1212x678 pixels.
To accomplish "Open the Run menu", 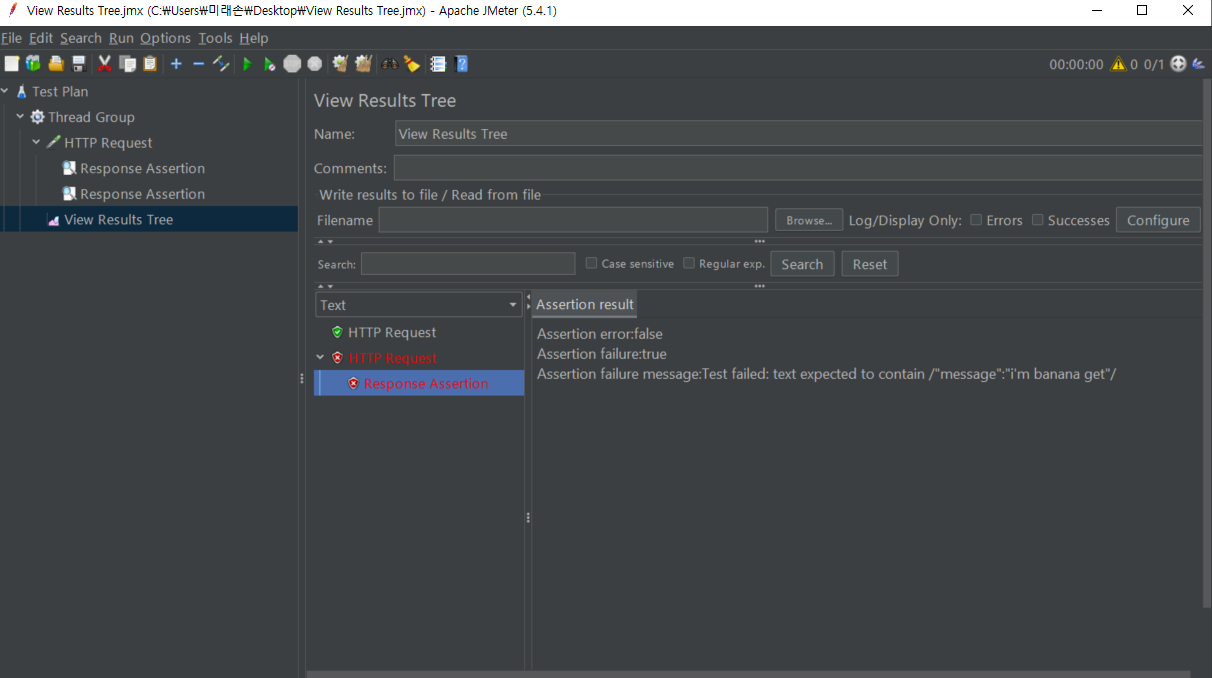I will point(121,38).
